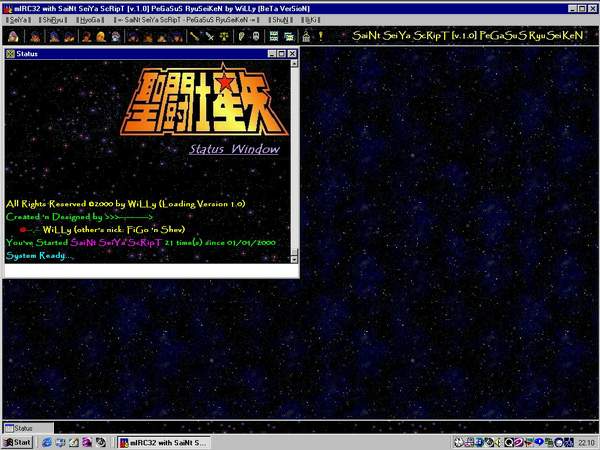Screen dimensions: 600x450
Task: Click the Saint Seiya logo image
Action: point(204,100)
